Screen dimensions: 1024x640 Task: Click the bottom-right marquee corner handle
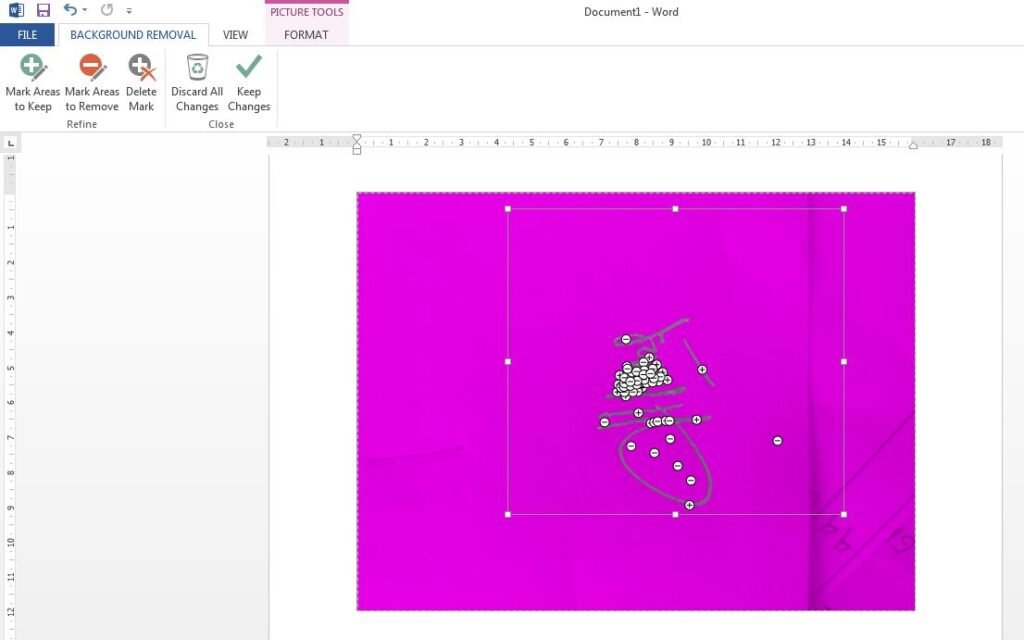844,515
